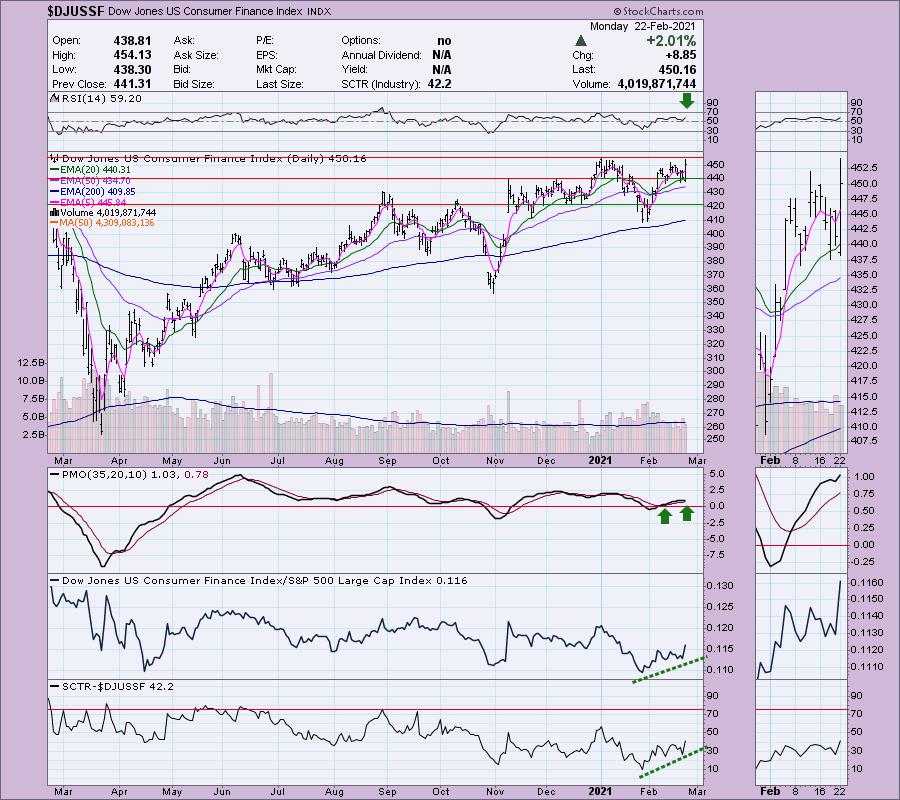Click the Low value 438.30
The height and width of the screenshot is (800, 900).
coord(133,69)
